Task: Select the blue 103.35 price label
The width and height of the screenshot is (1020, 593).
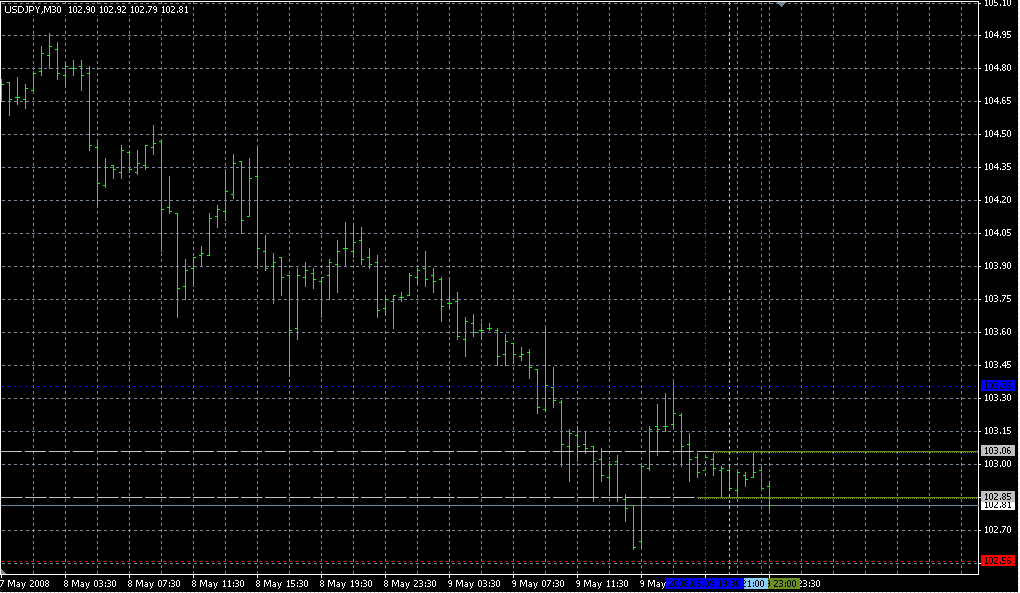Action: [998, 385]
